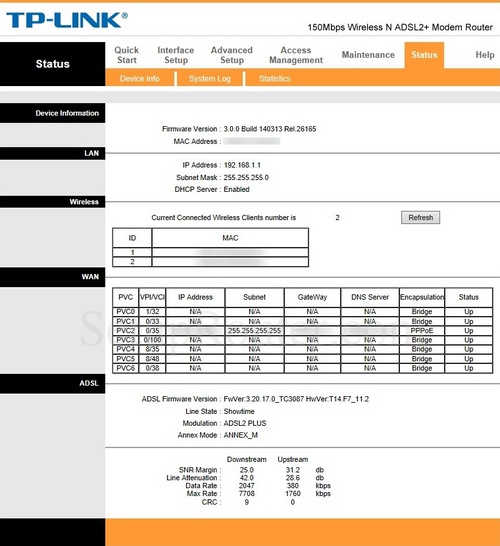The image size is (500, 546).
Task: Click VPI/VCI value 8/48
Action: pyautogui.click(x=153, y=359)
